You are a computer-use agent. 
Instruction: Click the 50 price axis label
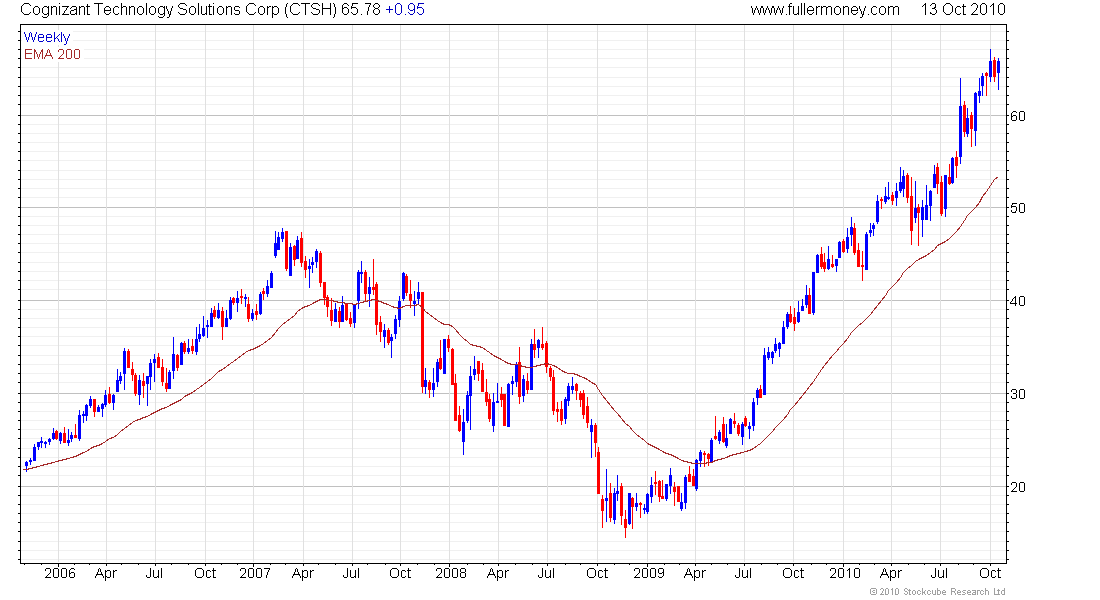coord(1017,208)
